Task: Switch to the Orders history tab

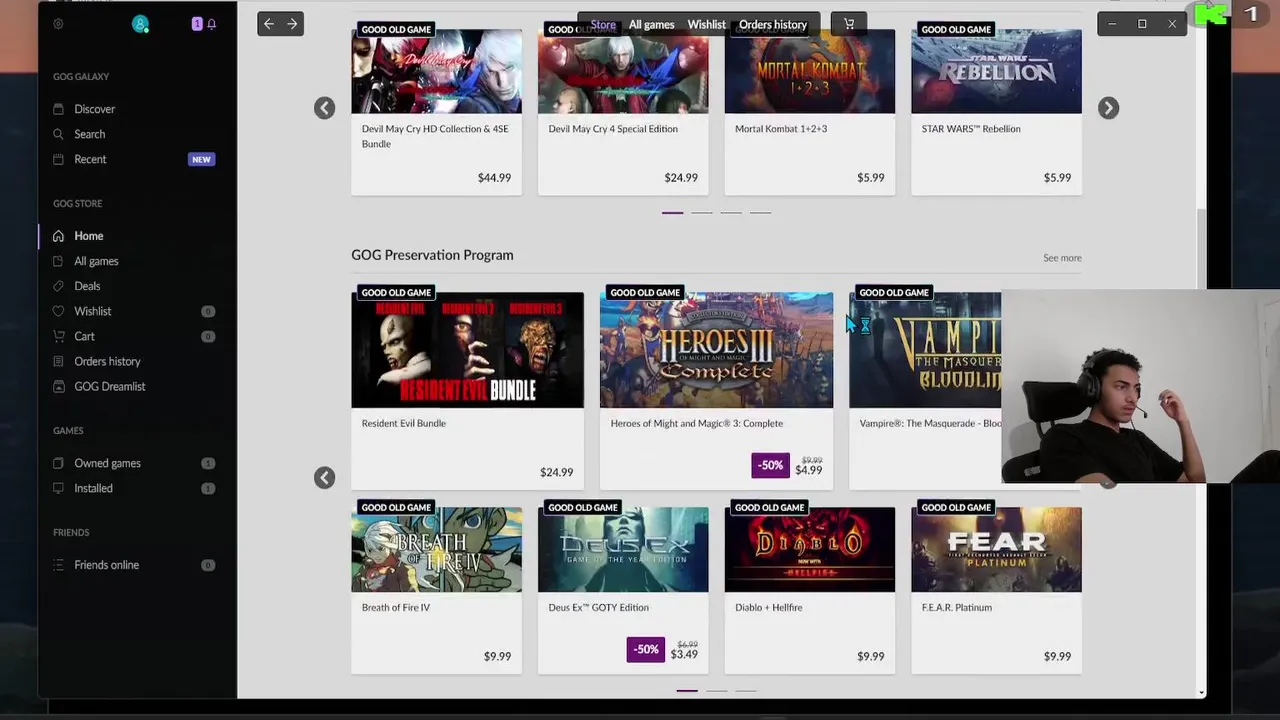Action: coord(773,24)
